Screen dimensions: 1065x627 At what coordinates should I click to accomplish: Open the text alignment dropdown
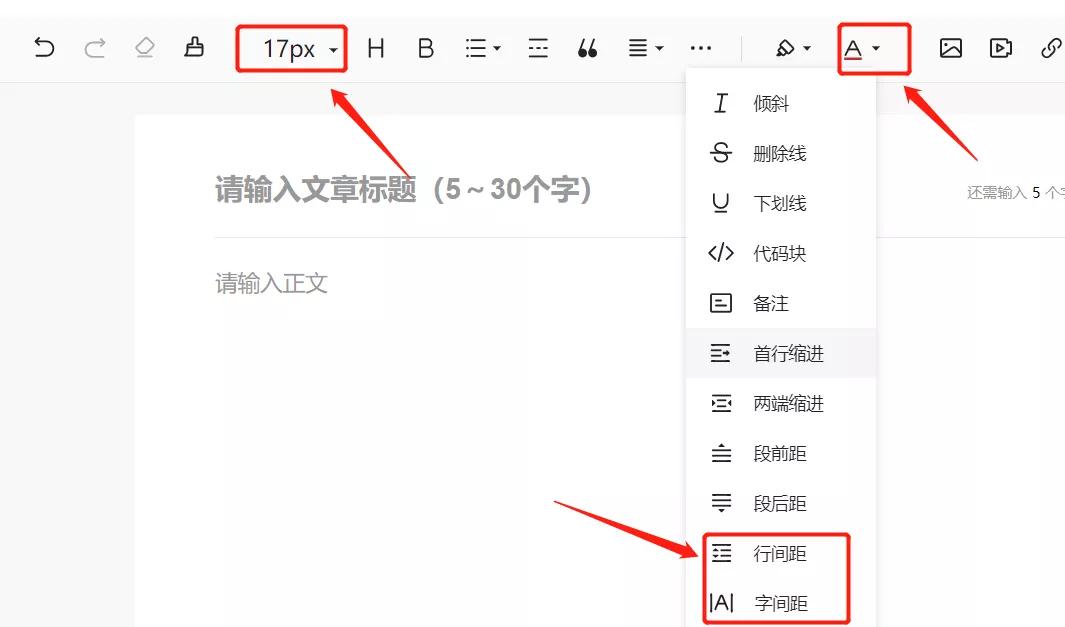coord(643,47)
